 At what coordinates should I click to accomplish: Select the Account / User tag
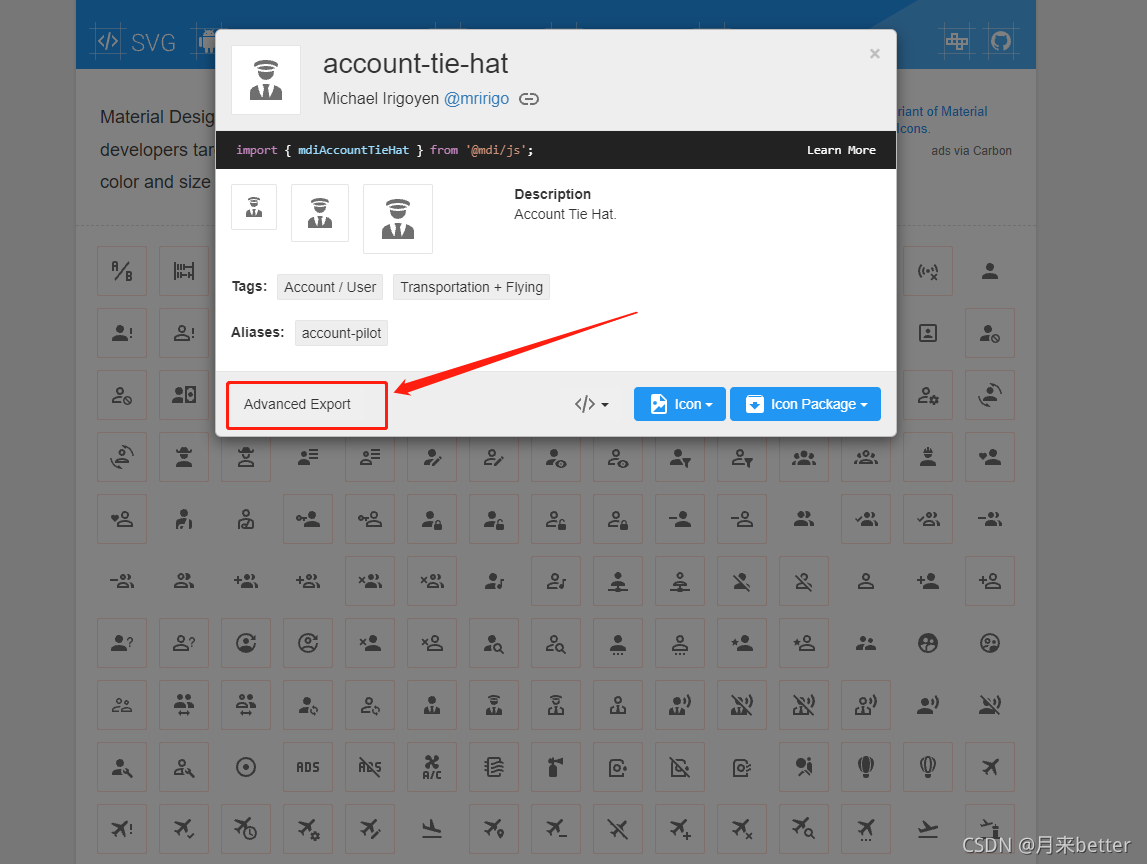click(330, 287)
